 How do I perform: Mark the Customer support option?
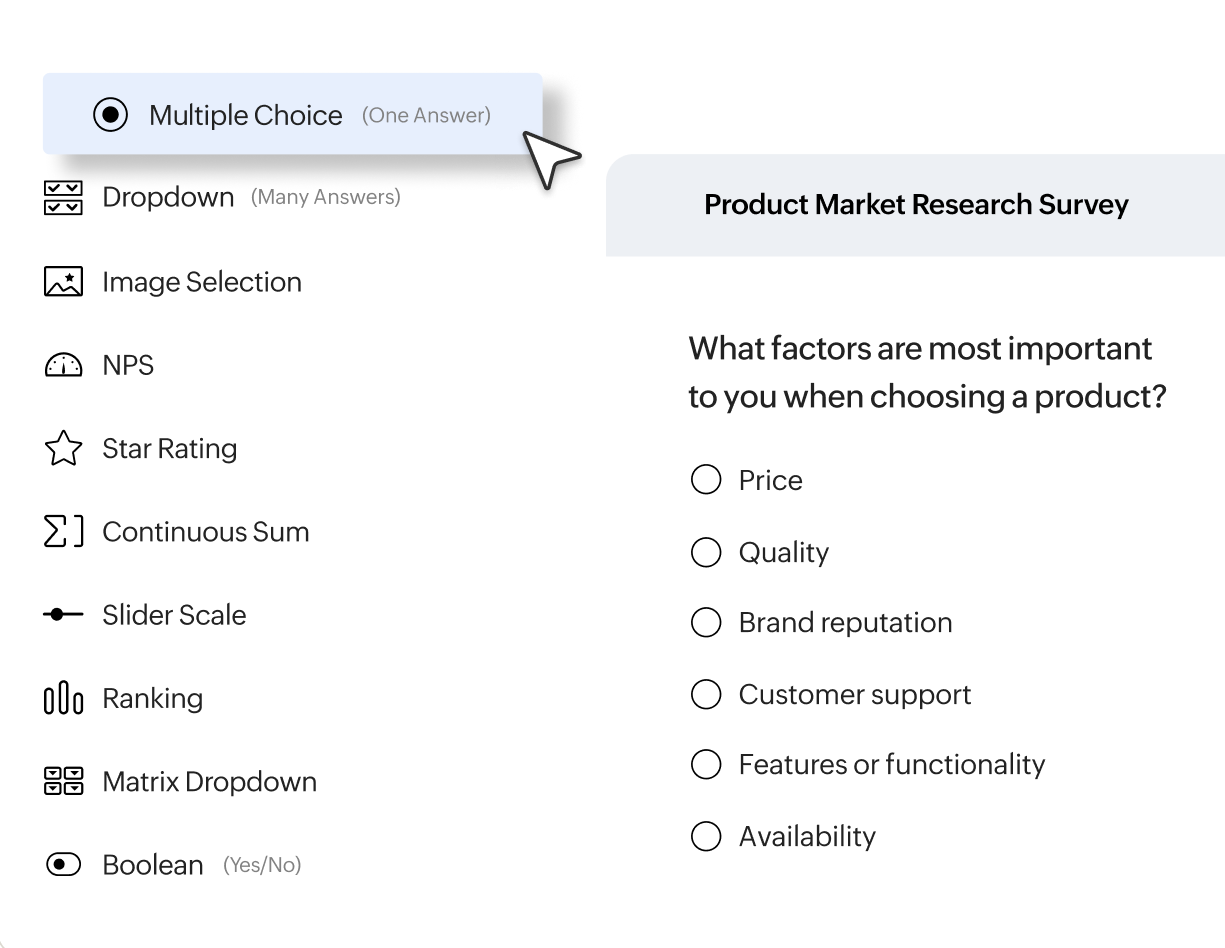pyautogui.click(x=706, y=694)
